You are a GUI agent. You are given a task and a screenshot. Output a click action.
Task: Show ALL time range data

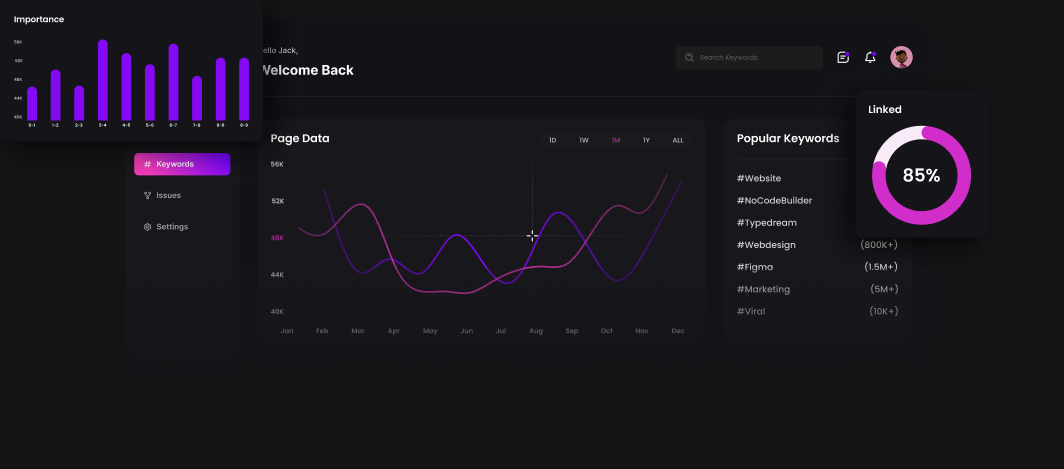click(x=678, y=140)
